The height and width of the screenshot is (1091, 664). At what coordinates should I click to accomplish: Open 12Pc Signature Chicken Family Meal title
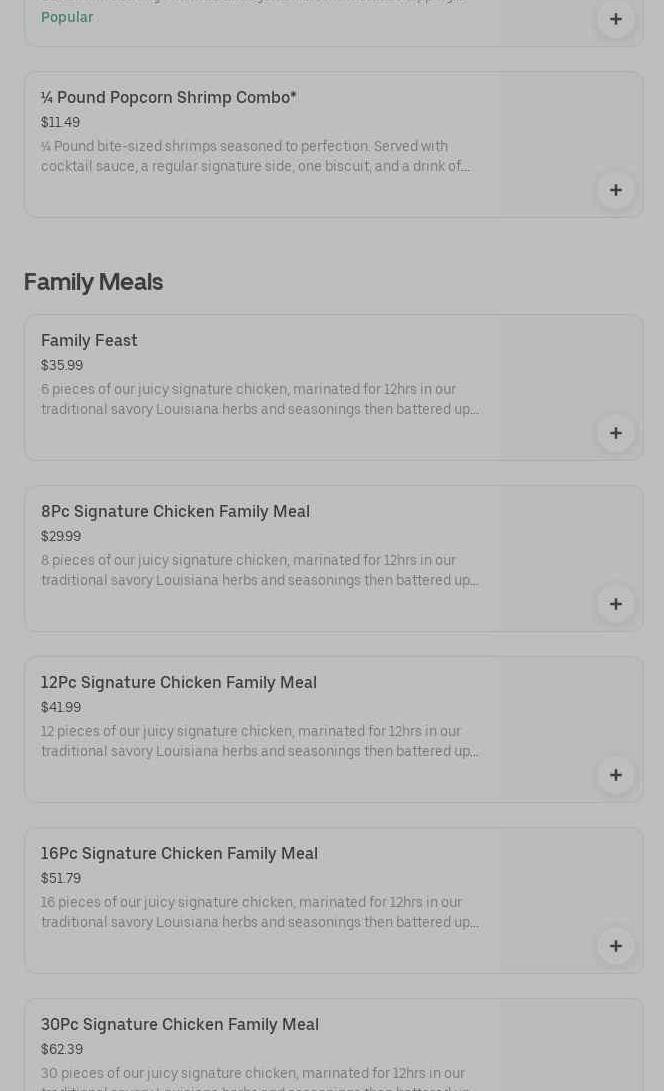click(x=178, y=682)
